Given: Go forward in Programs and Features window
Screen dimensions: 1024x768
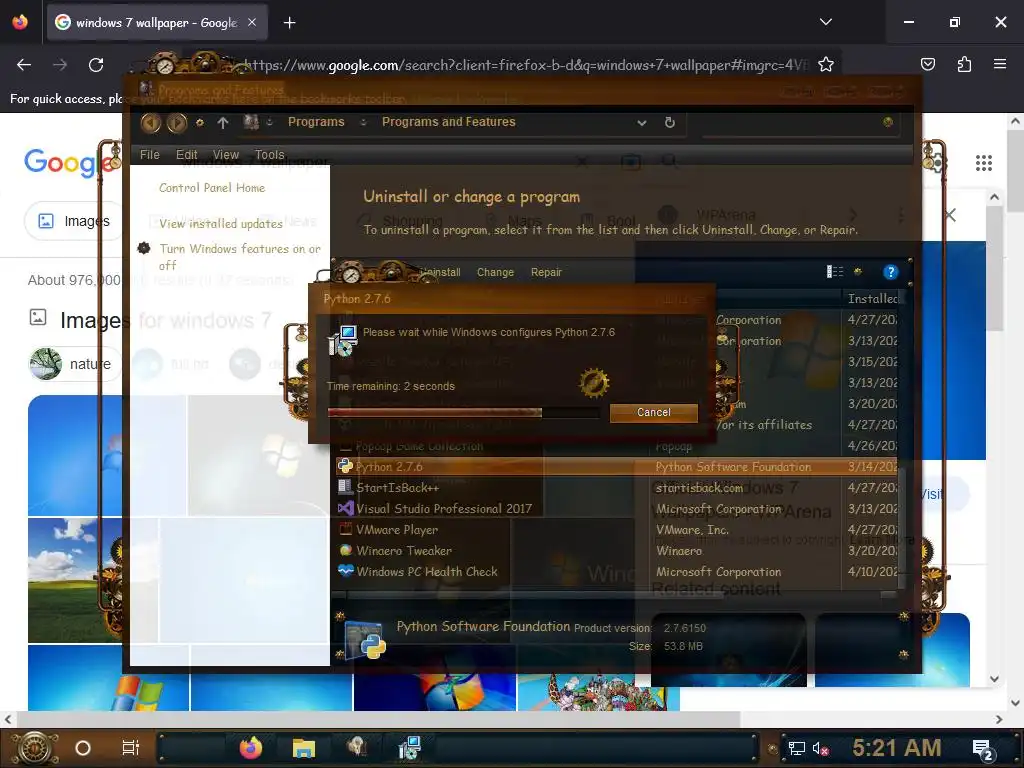Looking at the screenshot, I should (x=176, y=123).
